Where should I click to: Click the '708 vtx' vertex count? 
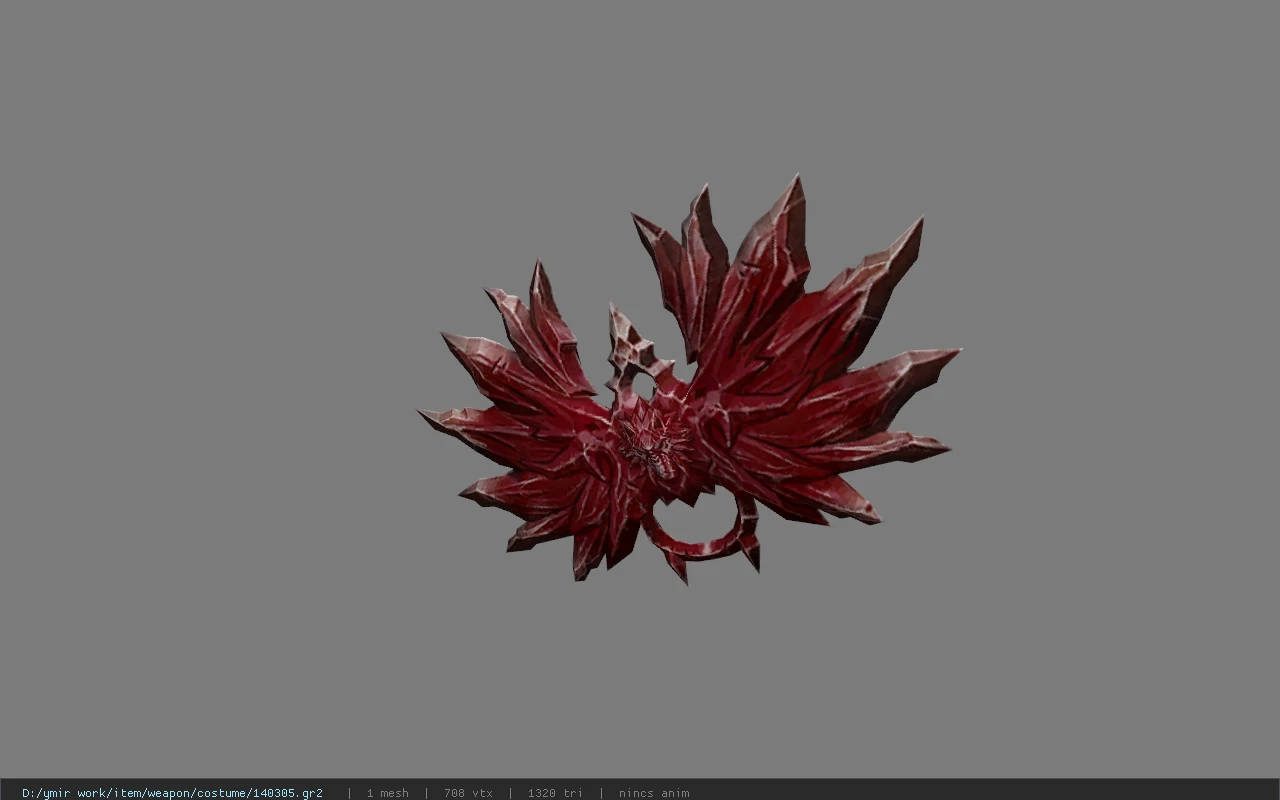(468, 793)
